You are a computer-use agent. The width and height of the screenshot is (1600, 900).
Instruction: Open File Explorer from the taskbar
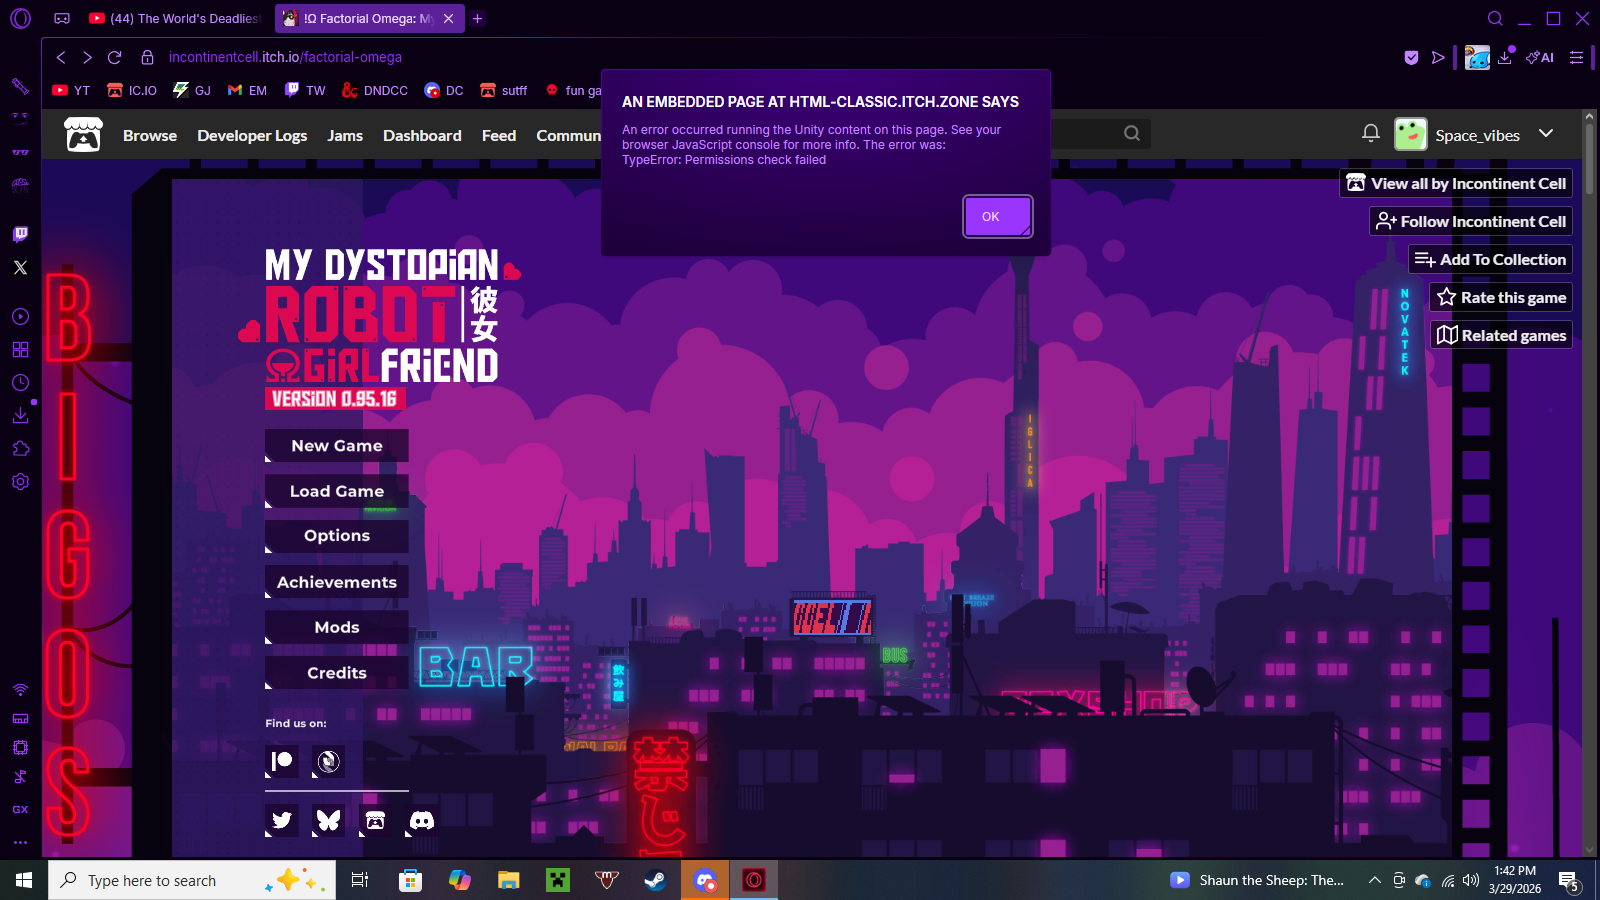509,880
